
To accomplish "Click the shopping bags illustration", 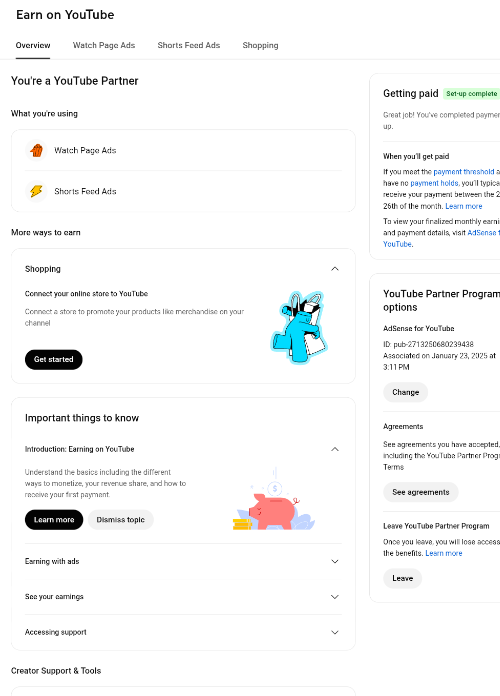I will [299, 327].
